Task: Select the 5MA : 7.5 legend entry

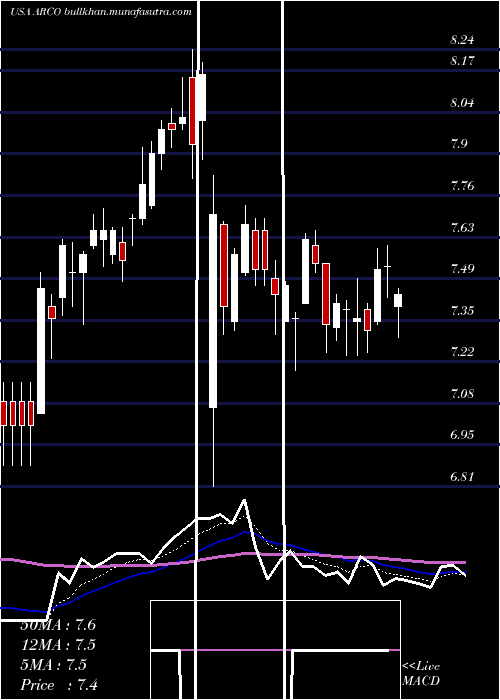Action: pyautogui.click(x=54, y=665)
